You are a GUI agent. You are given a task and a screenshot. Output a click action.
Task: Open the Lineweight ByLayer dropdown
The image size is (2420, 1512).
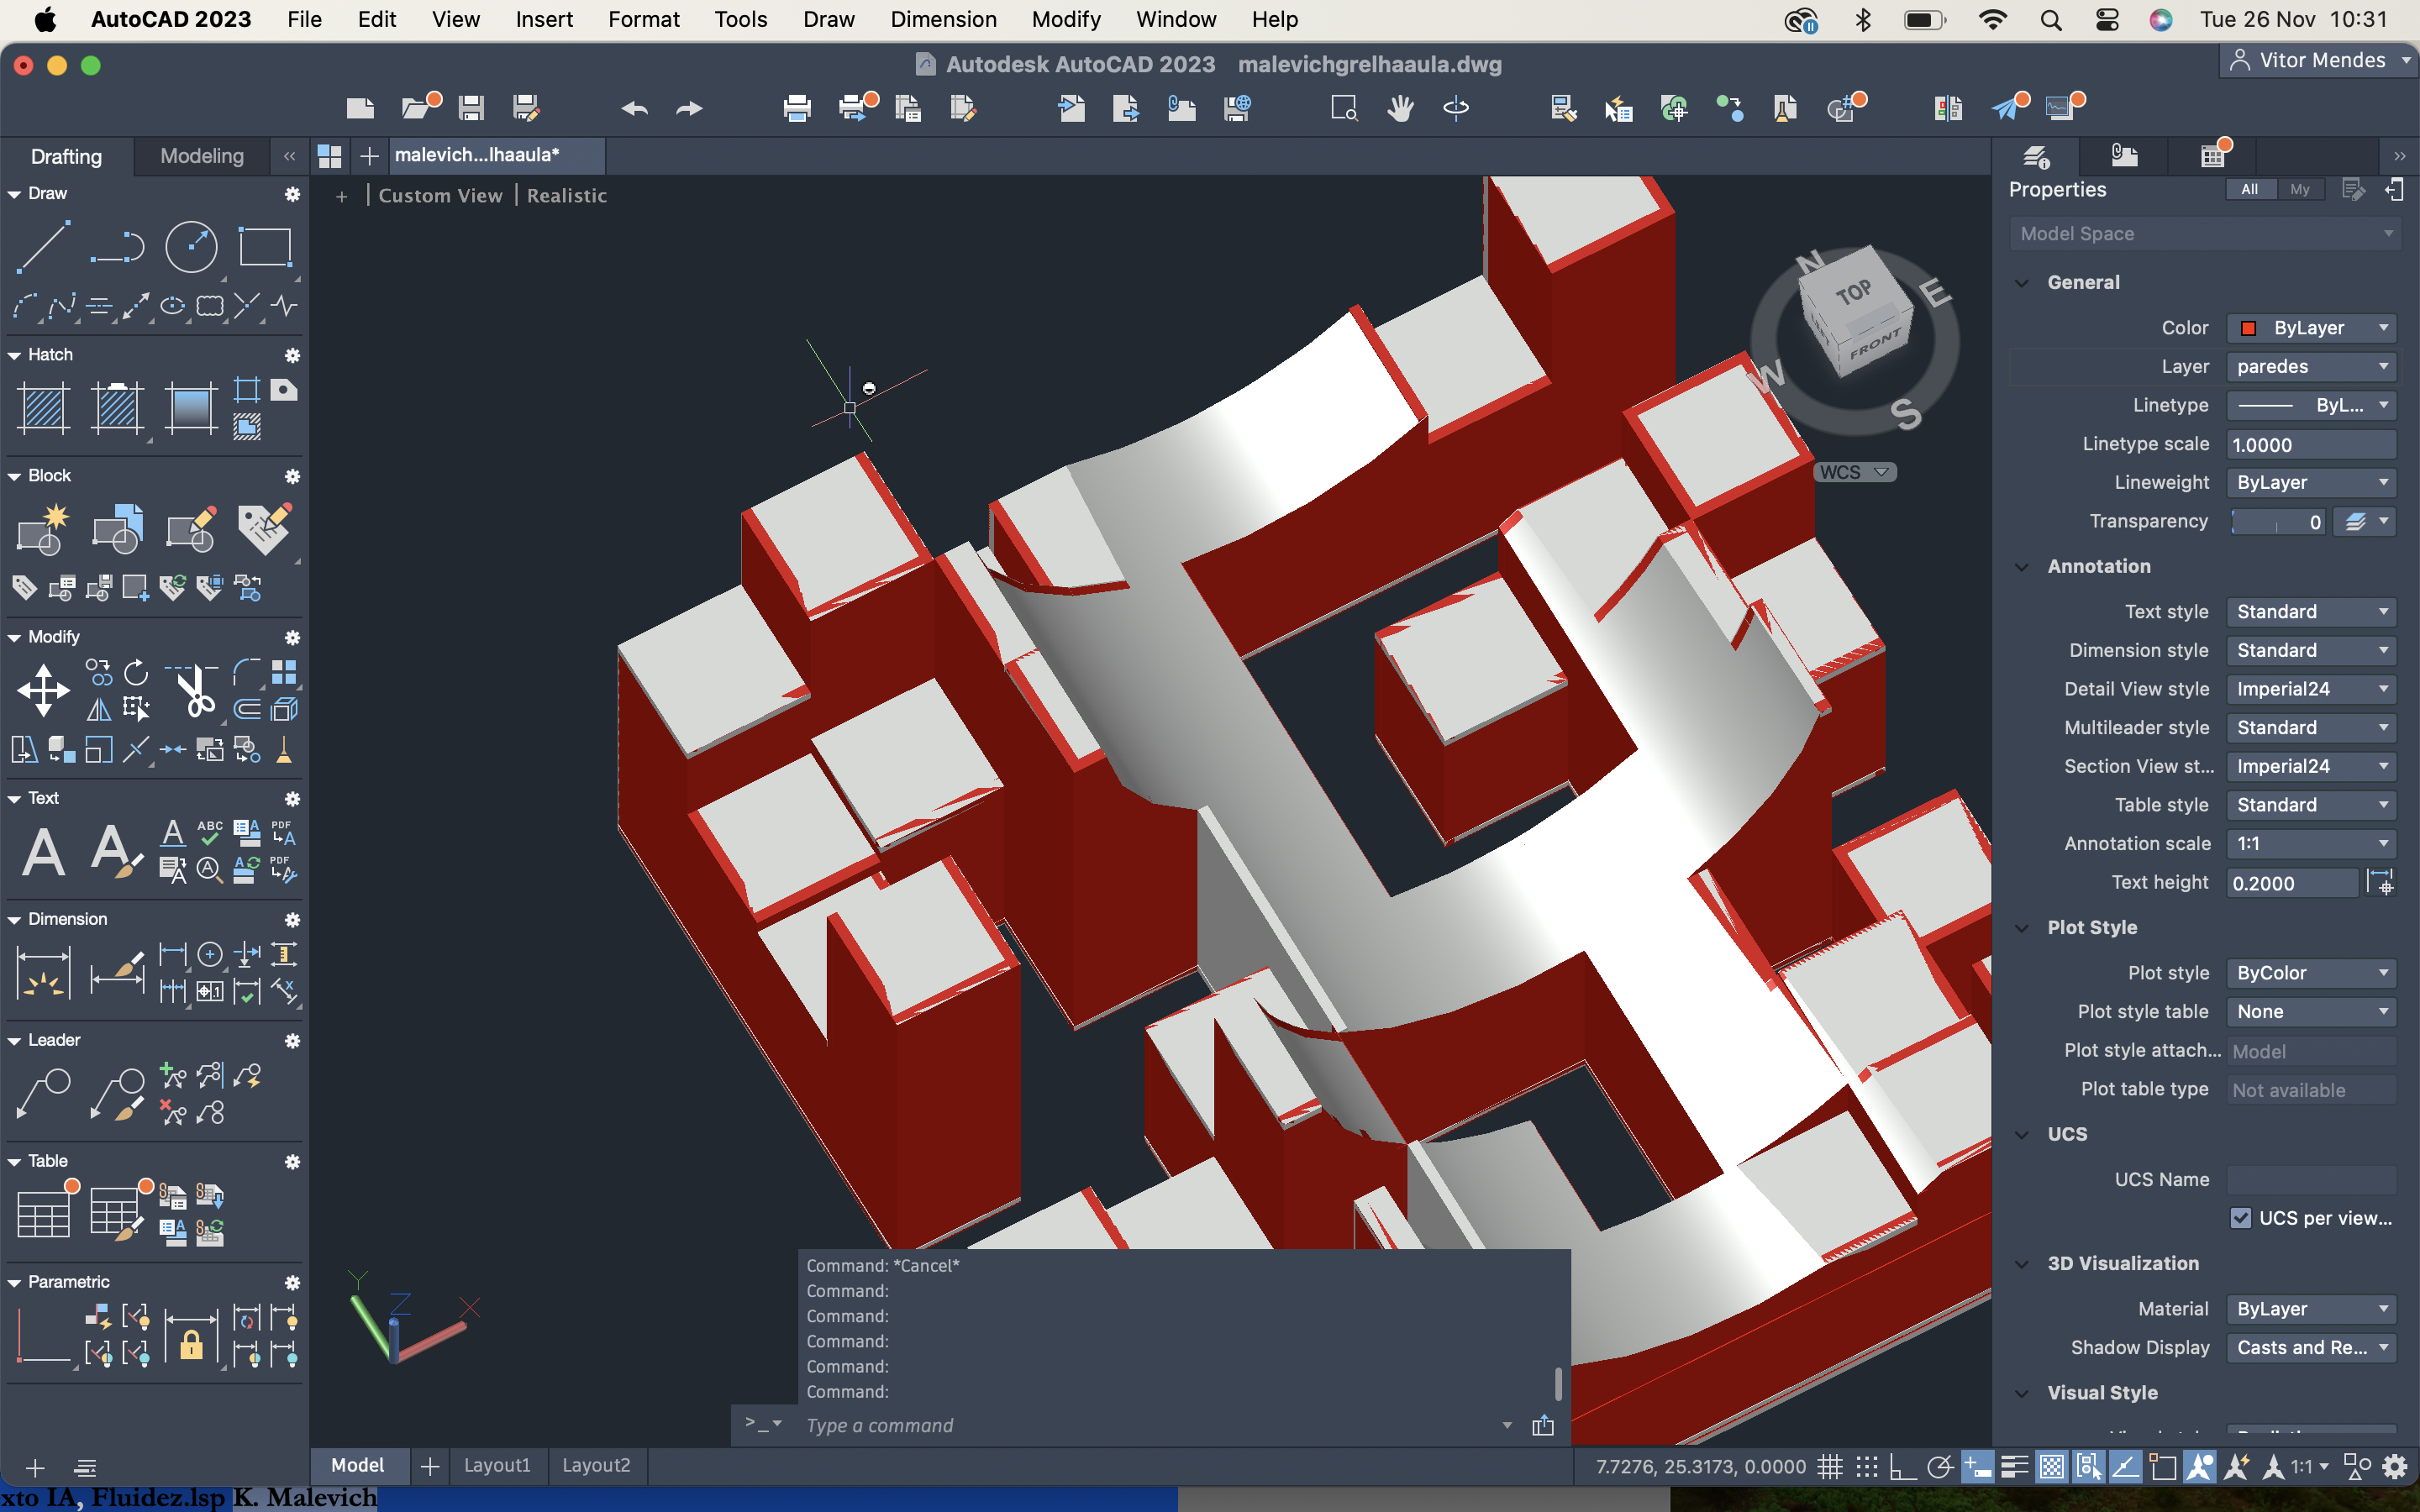pos(2311,482)
